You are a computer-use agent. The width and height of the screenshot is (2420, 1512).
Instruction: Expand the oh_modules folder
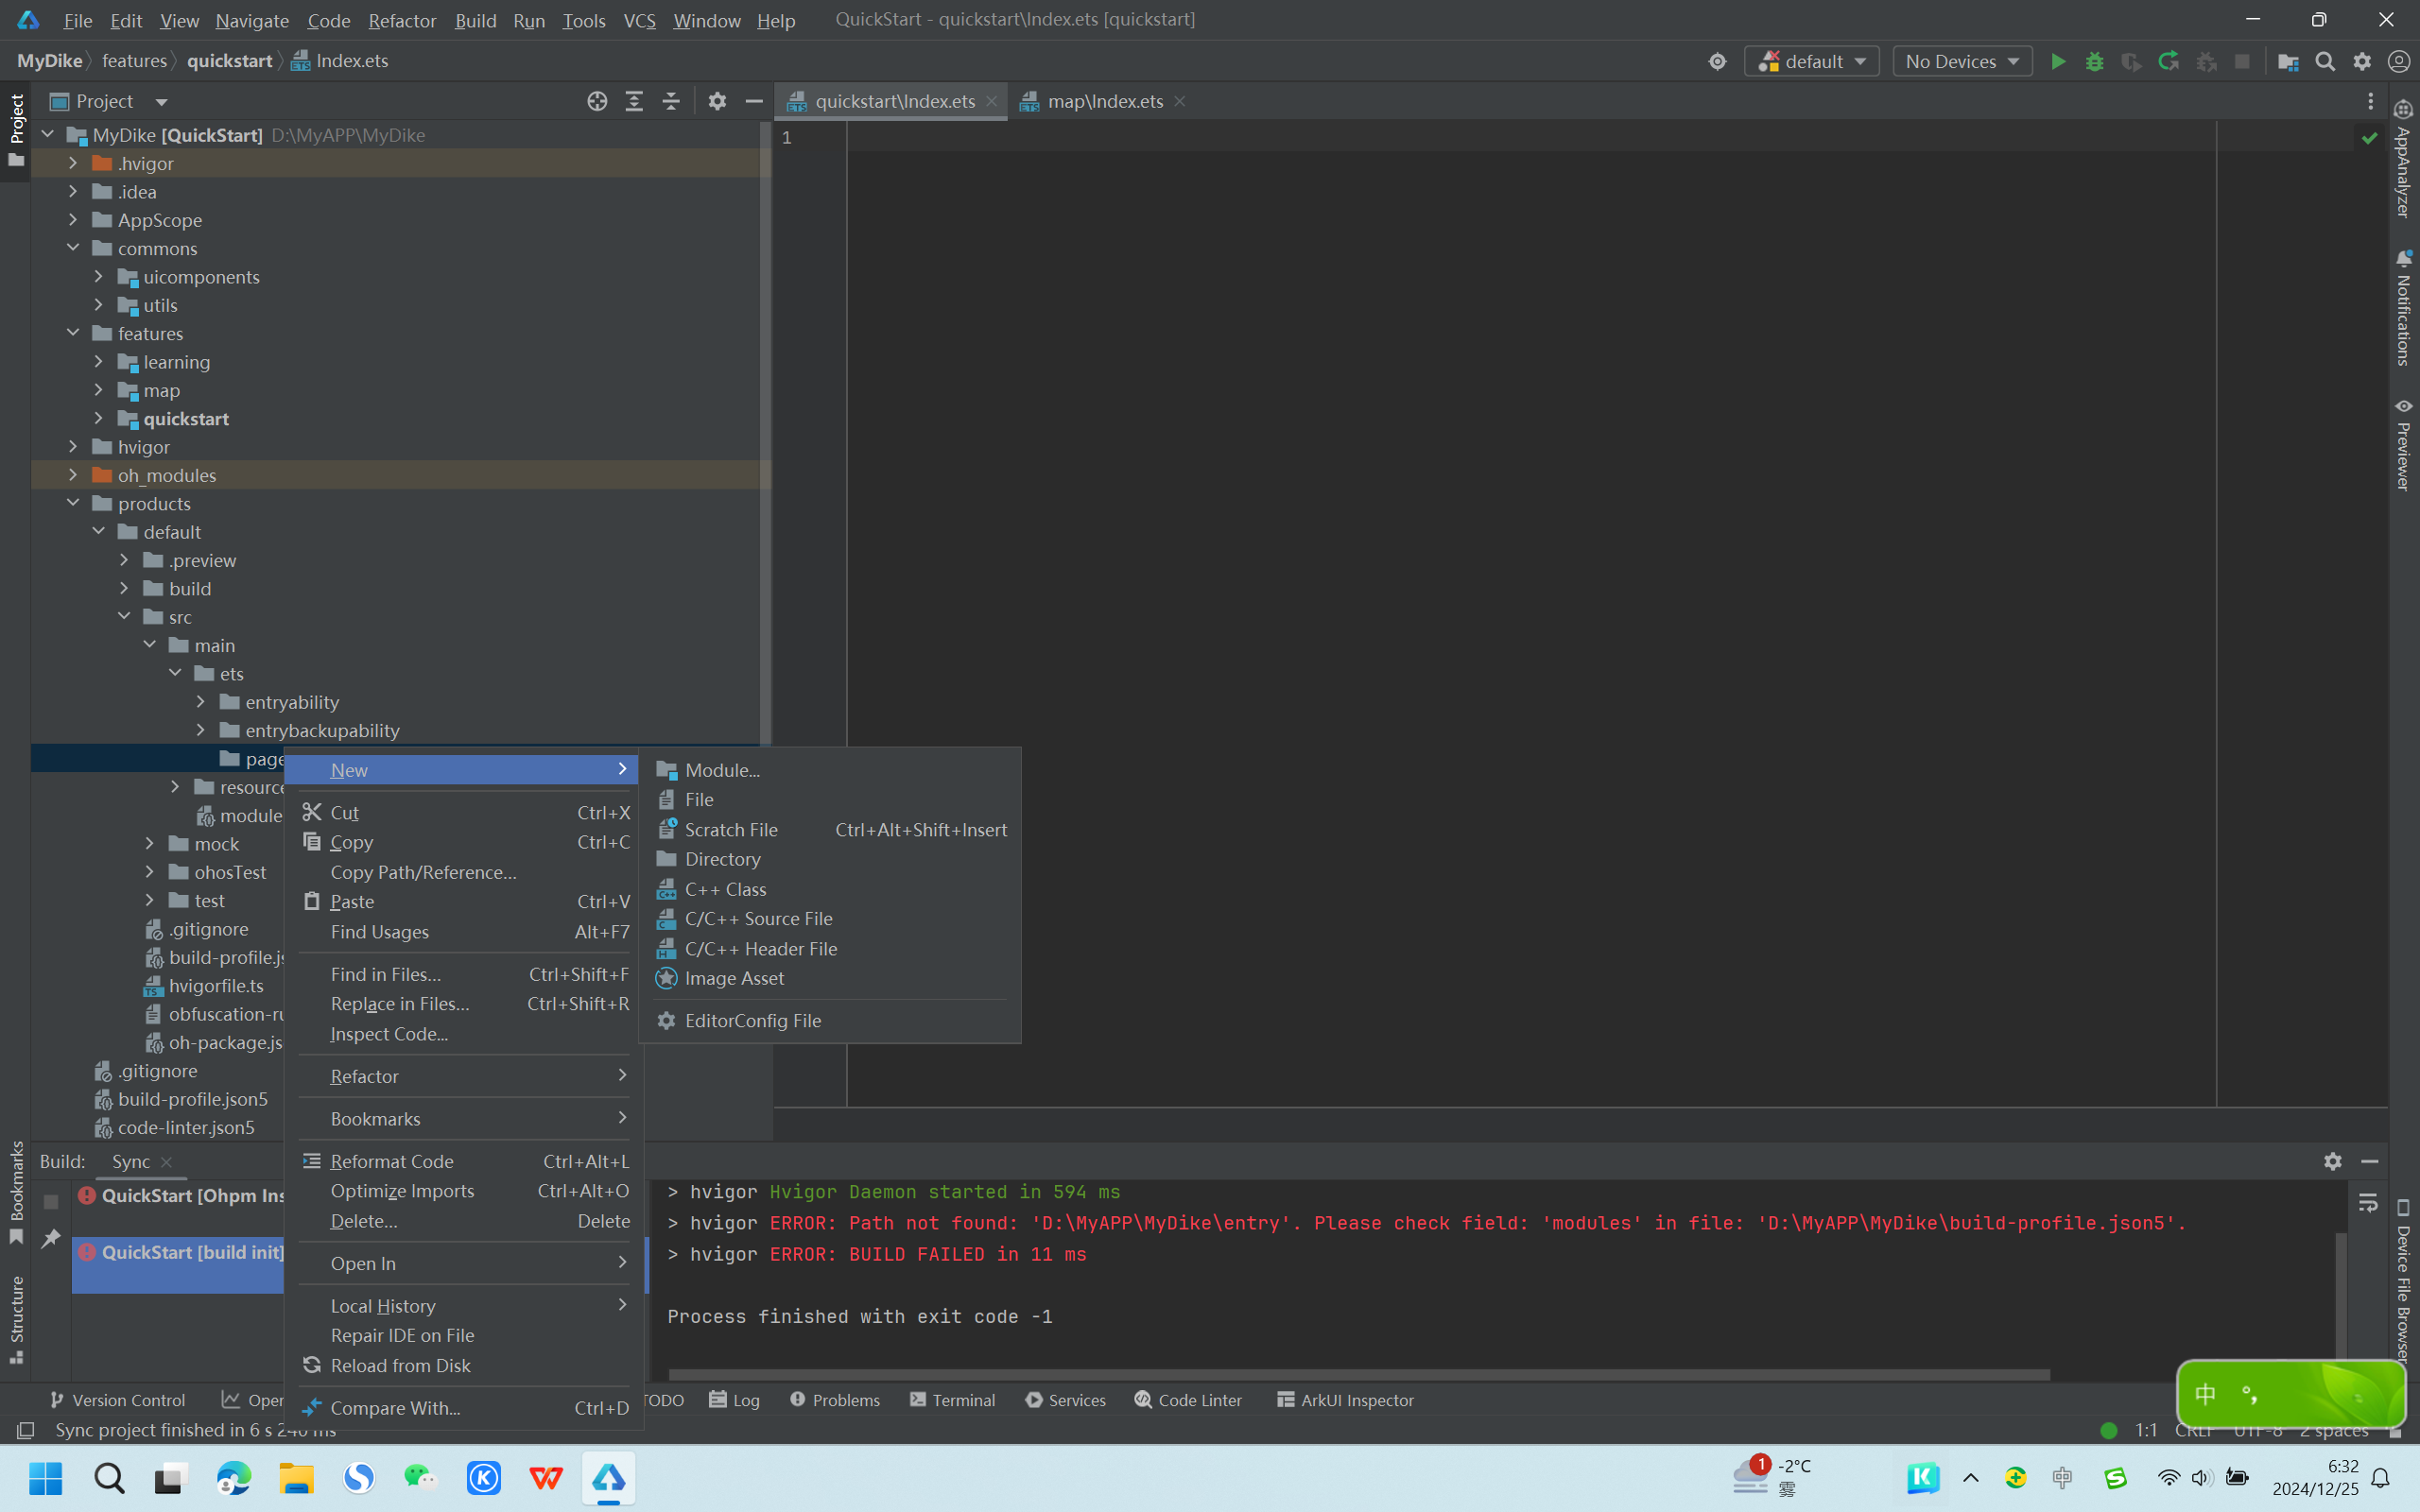pos(73,475)
